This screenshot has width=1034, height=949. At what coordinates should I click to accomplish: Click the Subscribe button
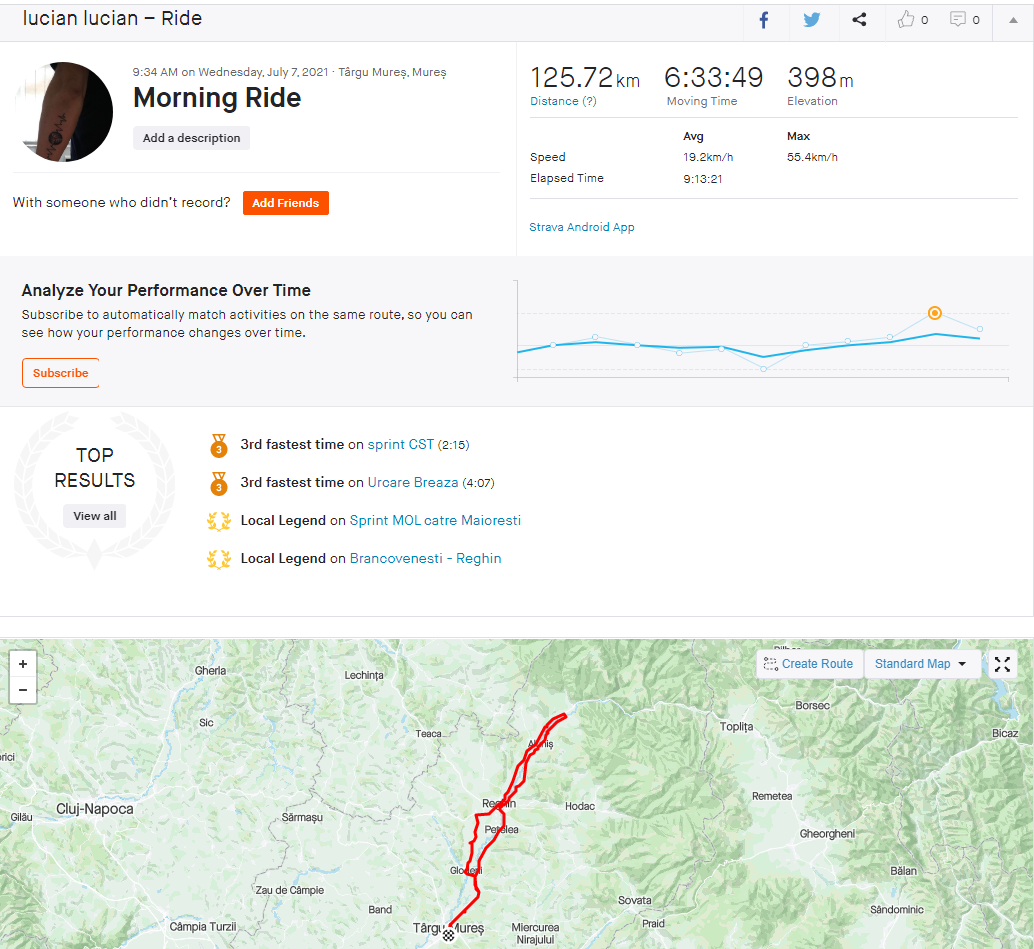tap(60, 373)
